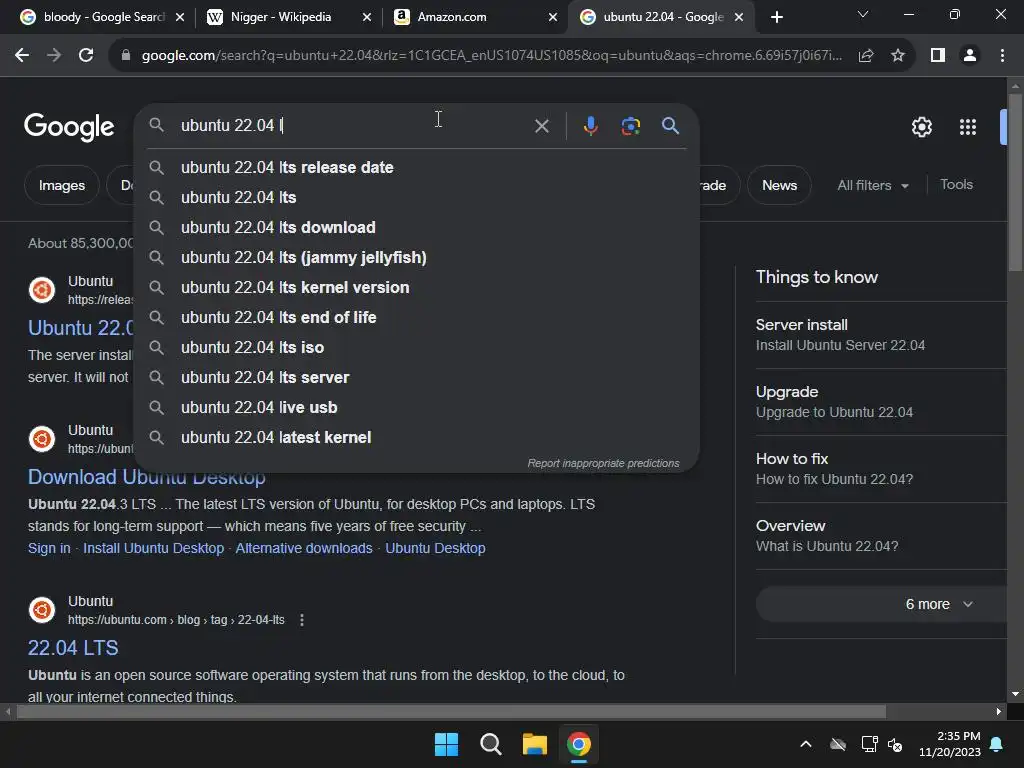Choose suggestion 'lts end of life'

point(416,317)
